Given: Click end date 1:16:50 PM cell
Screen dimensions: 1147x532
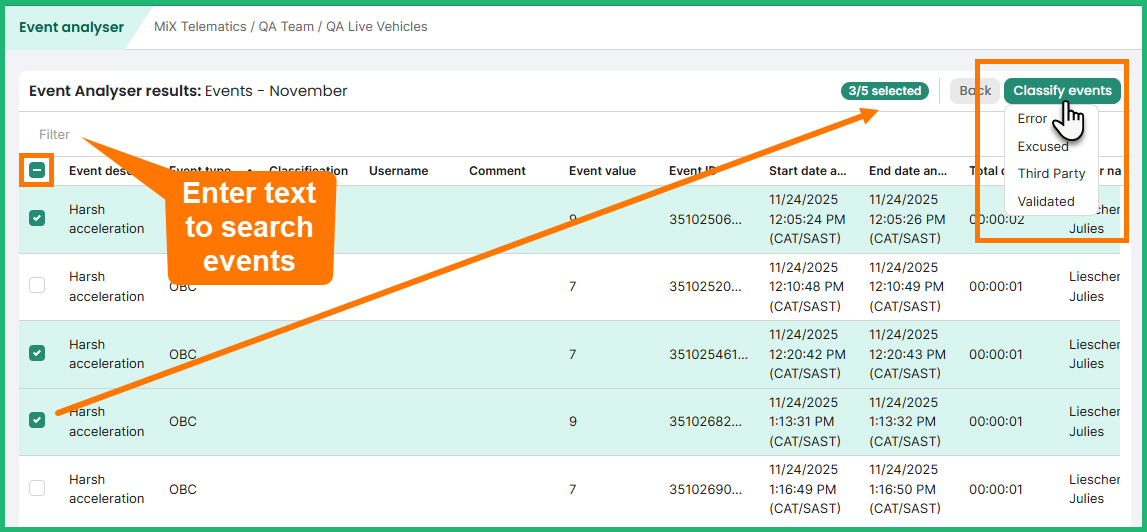Looking at the screenshot, I should (x=904, y=489).
